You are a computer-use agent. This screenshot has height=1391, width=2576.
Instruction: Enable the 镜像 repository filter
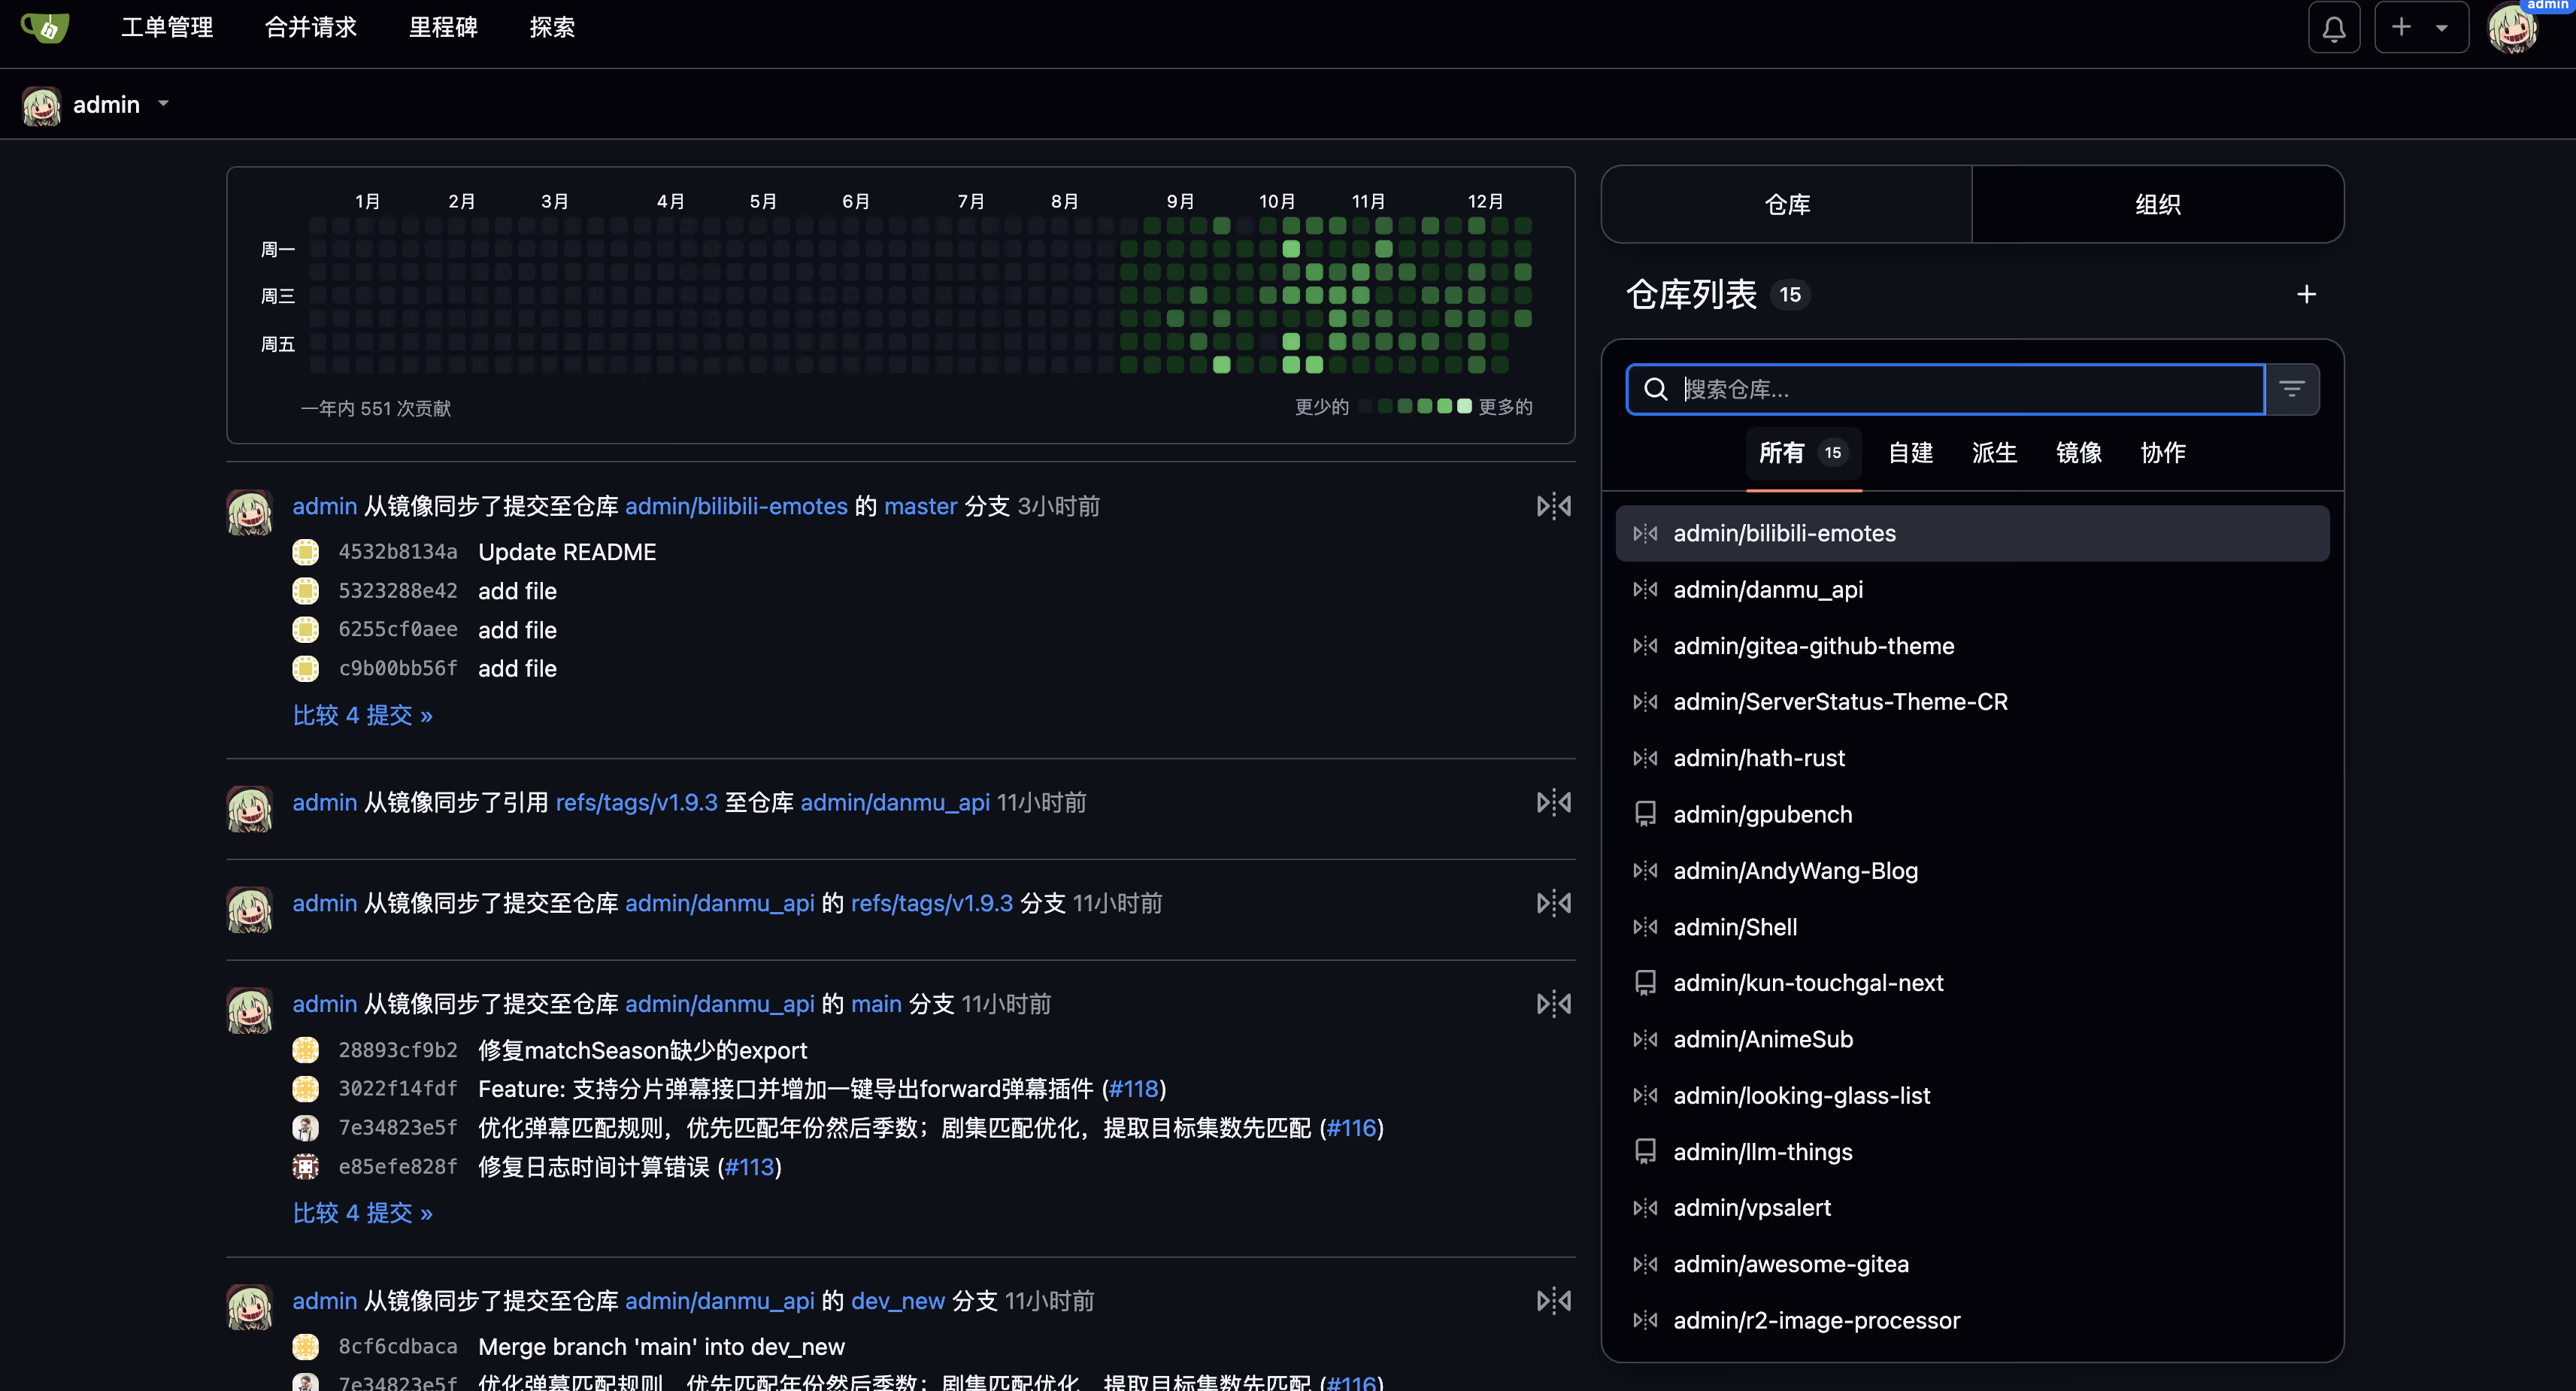pyautogui.click(x=2078, y=453)
